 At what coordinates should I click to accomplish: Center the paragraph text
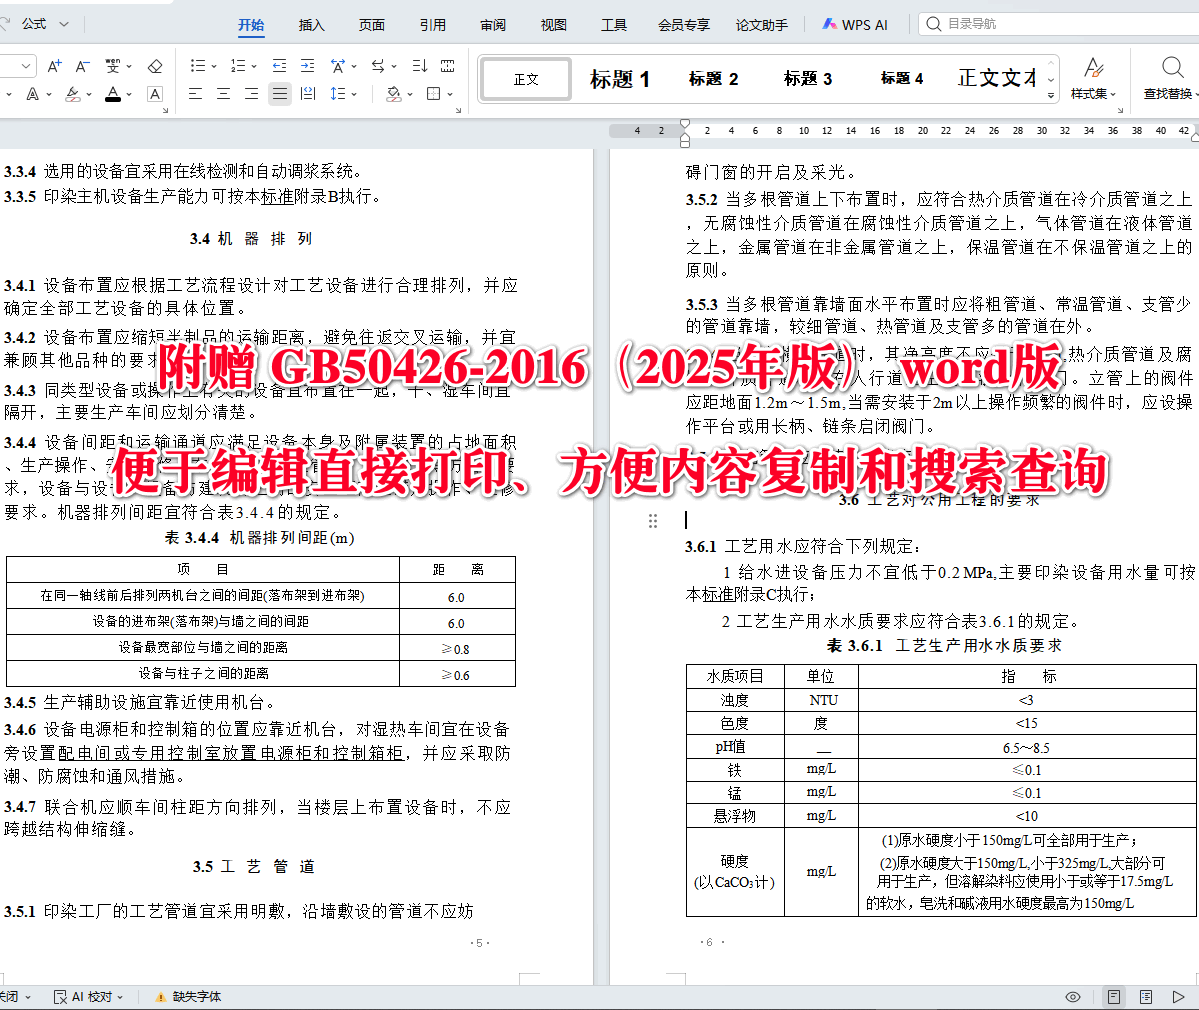pyautogui.click(x=223, y=94)
